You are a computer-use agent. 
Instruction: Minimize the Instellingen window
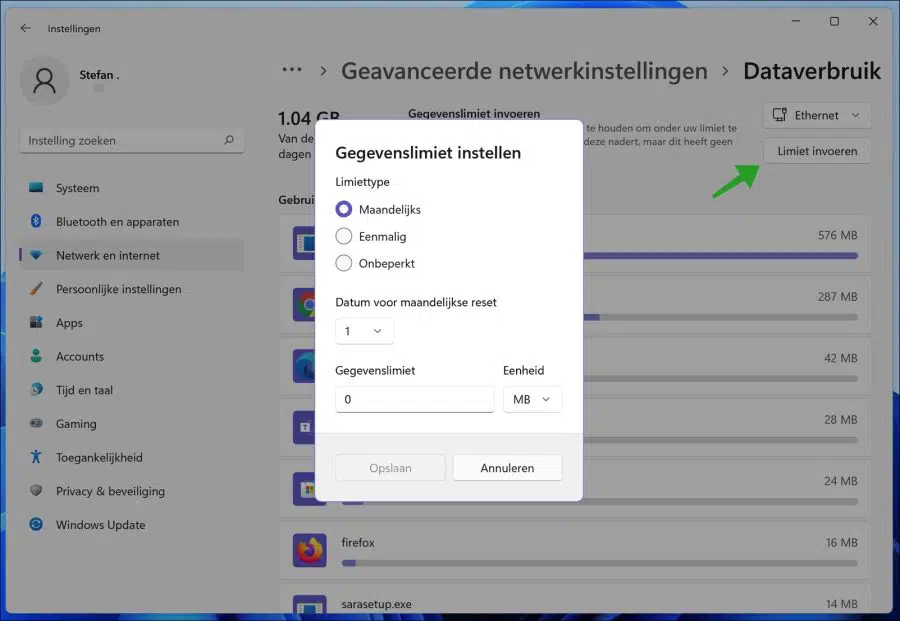pos(796,21)
